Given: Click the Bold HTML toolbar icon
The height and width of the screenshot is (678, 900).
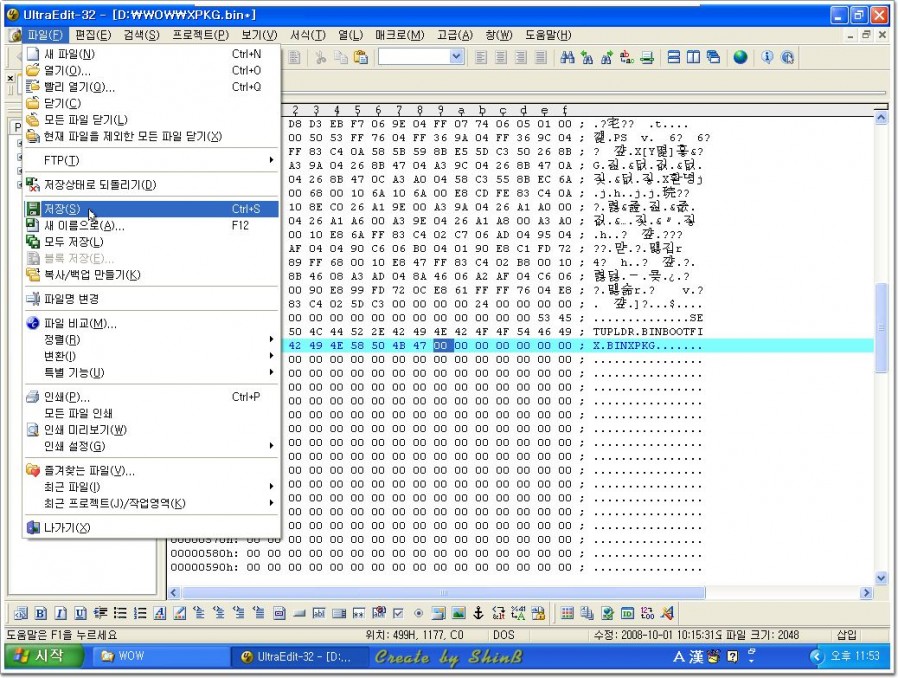Looking at the screenshot, I should point(40,613).
